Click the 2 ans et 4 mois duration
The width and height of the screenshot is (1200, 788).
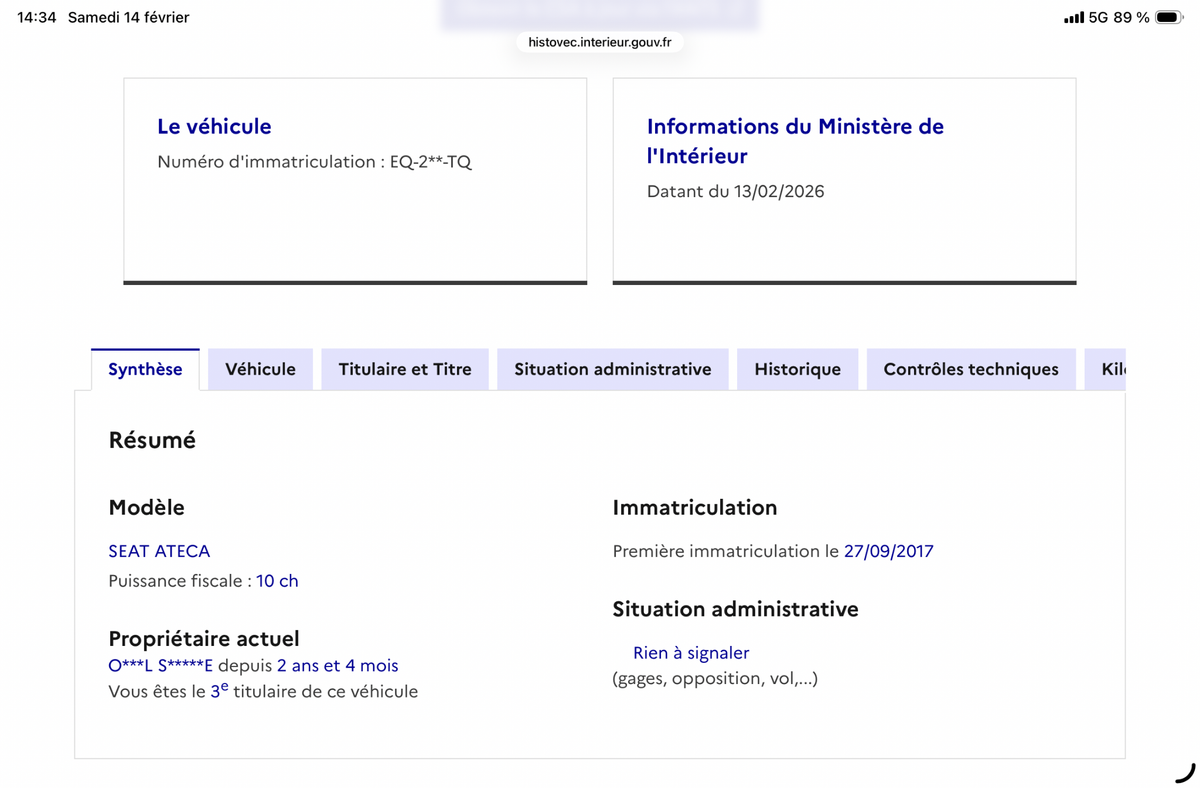click(x=337, y=665)
